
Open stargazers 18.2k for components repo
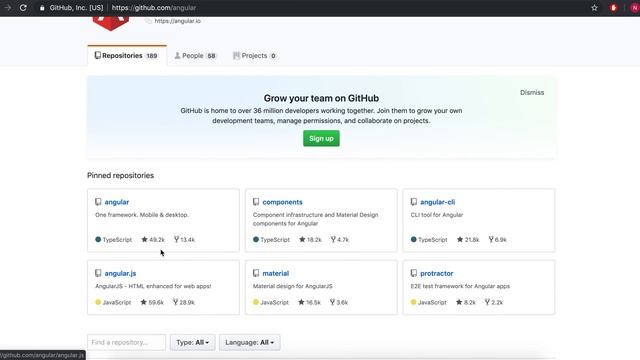click(x=310, y=240)
